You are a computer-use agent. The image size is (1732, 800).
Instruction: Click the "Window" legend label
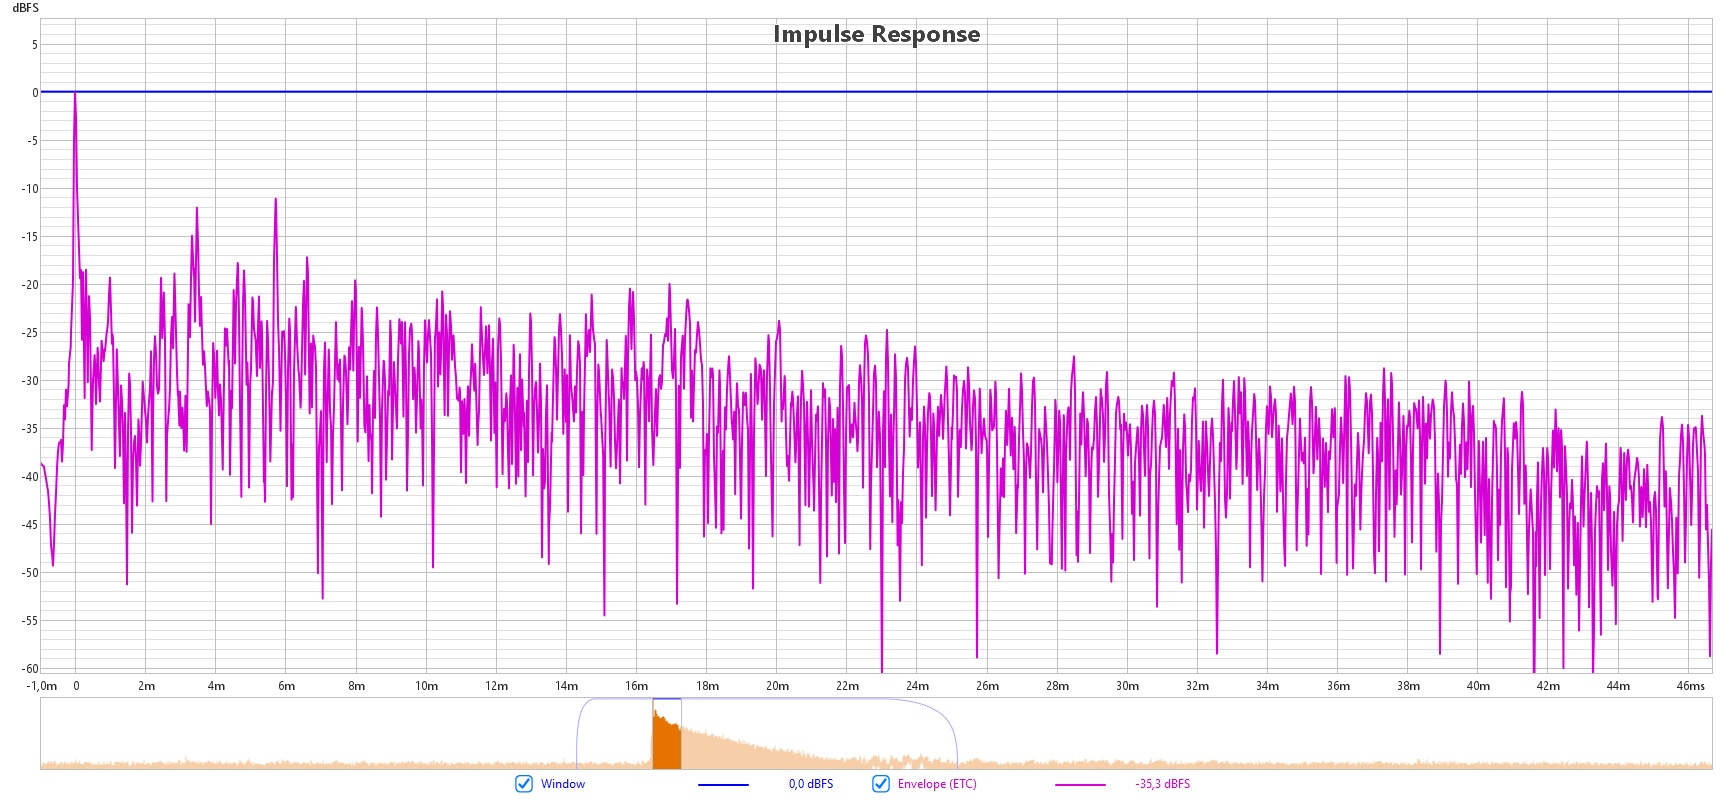(x=563, y=784)
